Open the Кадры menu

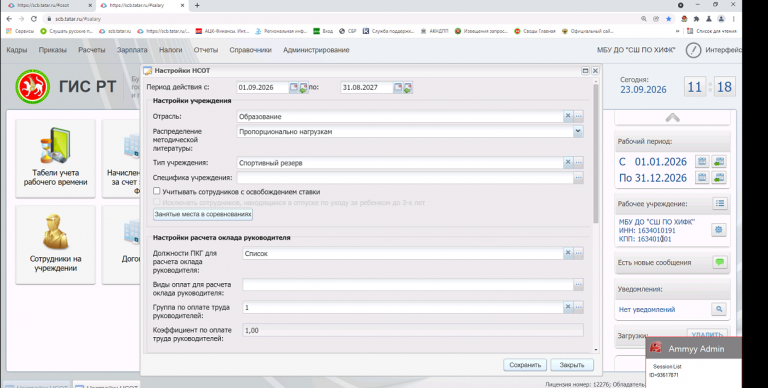click(x=17, y=50)
